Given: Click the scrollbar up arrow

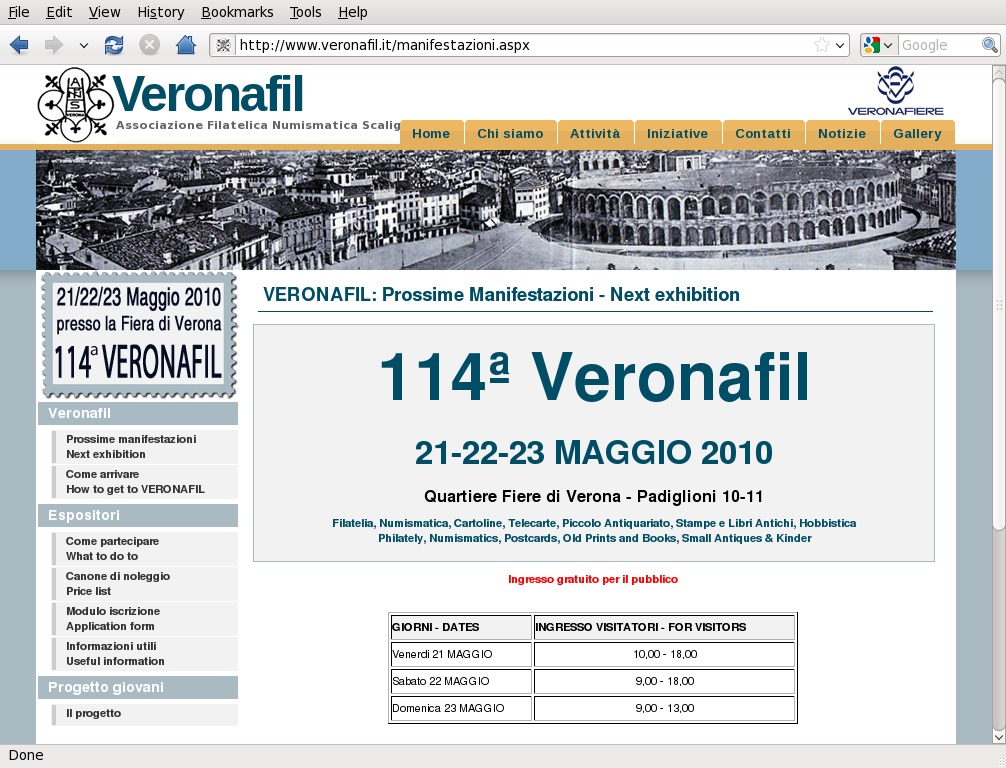Looking at the screenshot, I should 998,72.
